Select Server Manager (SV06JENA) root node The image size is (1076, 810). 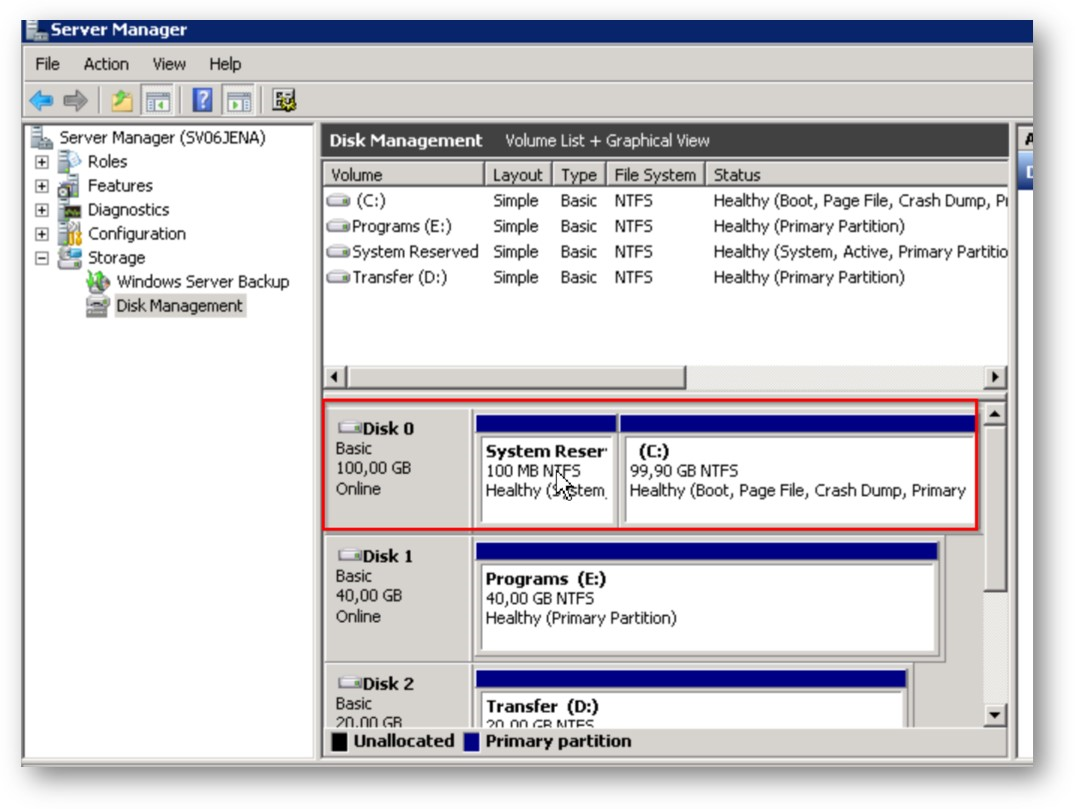pos(162,137)
